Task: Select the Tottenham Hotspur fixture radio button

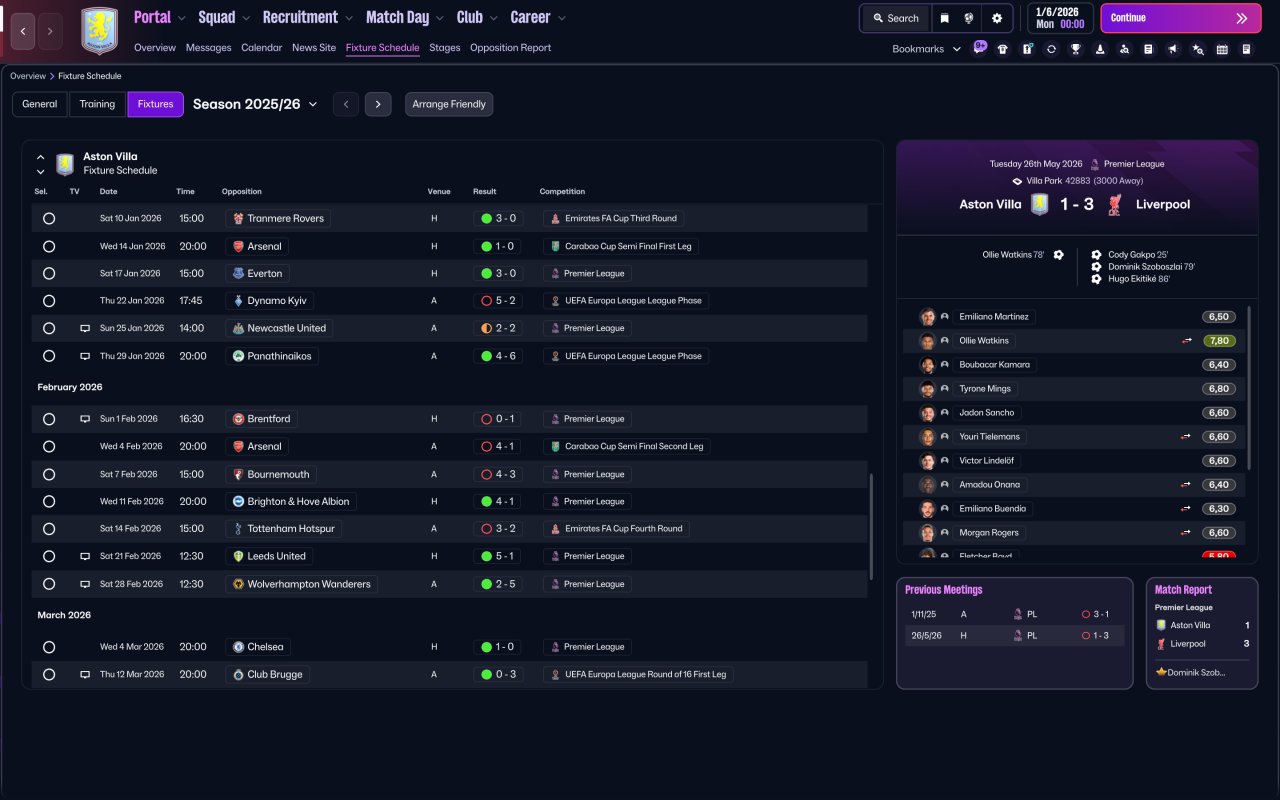Action: (x=49, y=528)
